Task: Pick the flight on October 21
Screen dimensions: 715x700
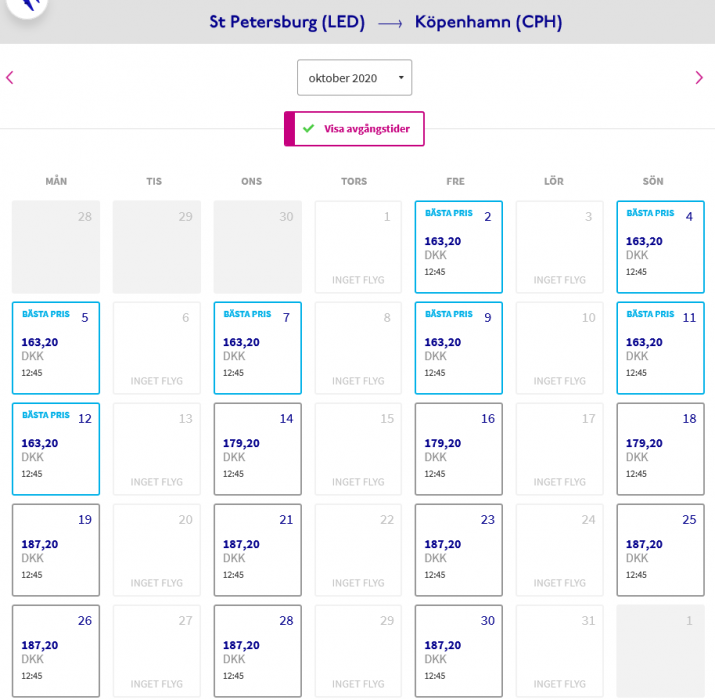Action: 257,550
